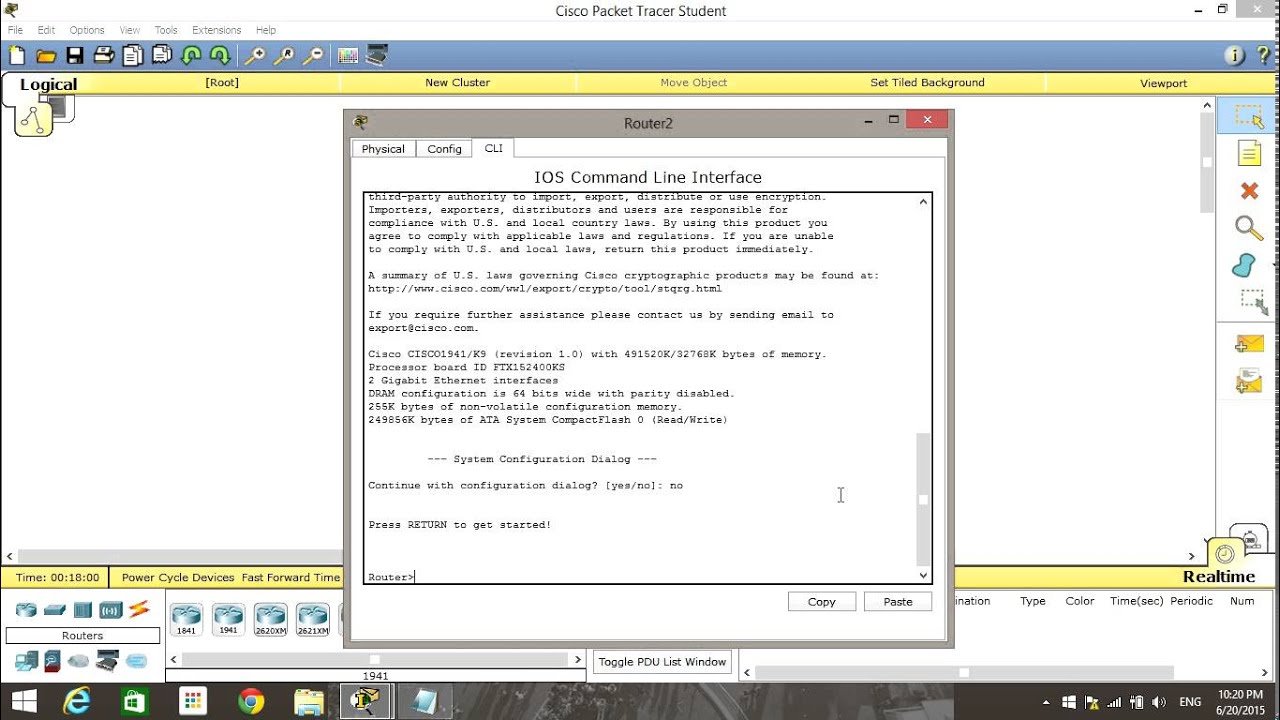Print using the printer toolbar icon
The width and height of the screenshot is (1280, 720).
click(104, 56)
